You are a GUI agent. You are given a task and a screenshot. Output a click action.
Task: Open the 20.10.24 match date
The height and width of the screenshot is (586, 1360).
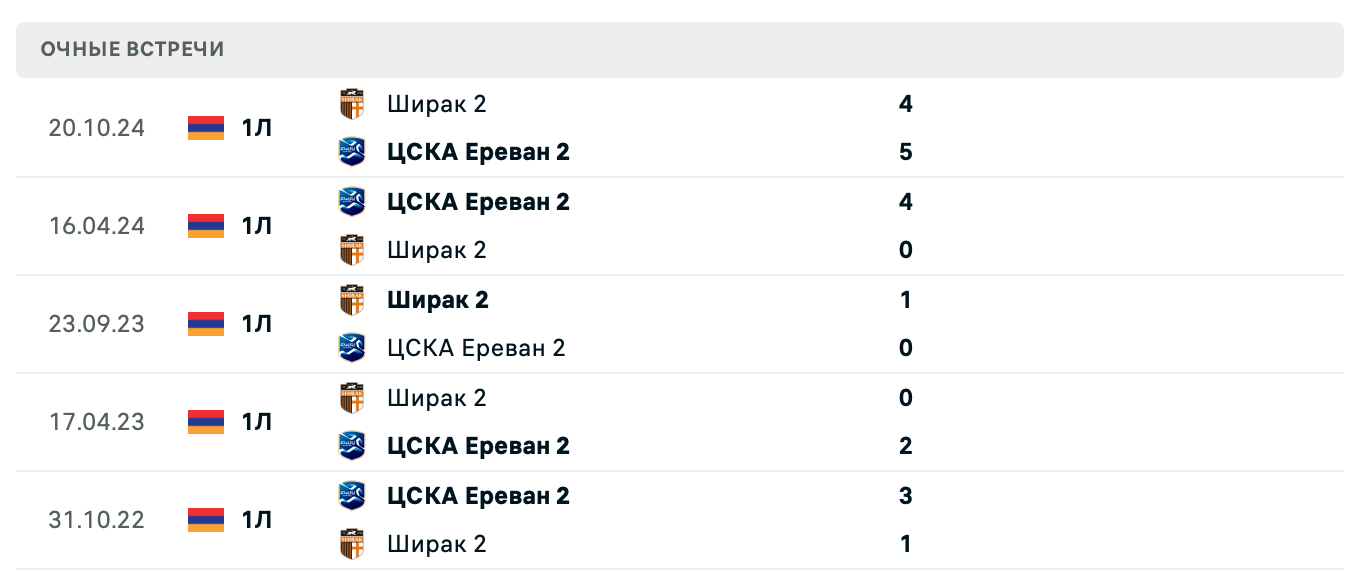point(96,128)
